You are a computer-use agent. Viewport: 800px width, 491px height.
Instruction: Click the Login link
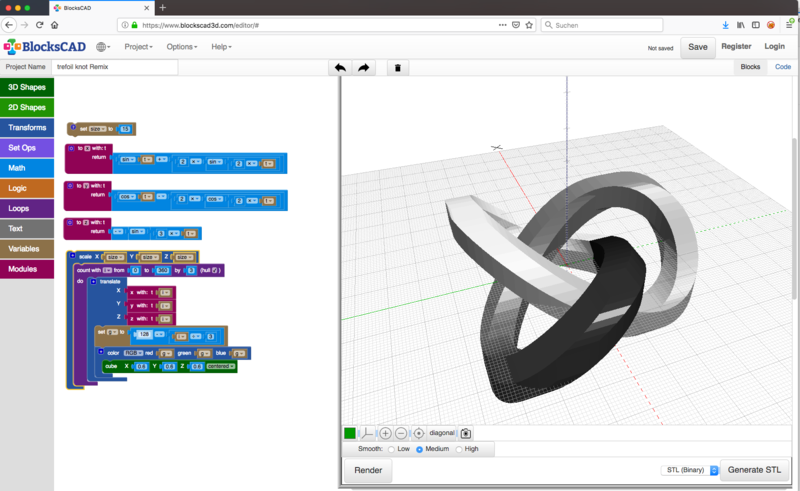[774, 46]
